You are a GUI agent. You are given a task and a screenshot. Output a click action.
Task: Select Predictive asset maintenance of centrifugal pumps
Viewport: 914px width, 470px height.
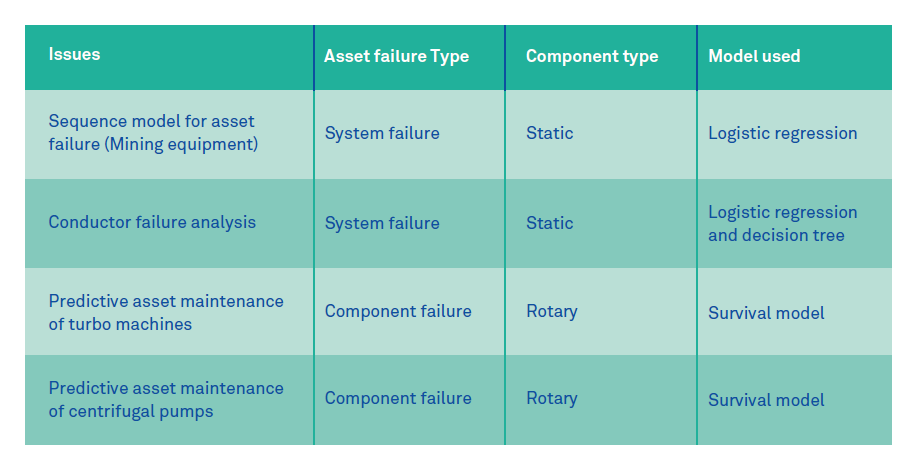(x=166, y=399)
